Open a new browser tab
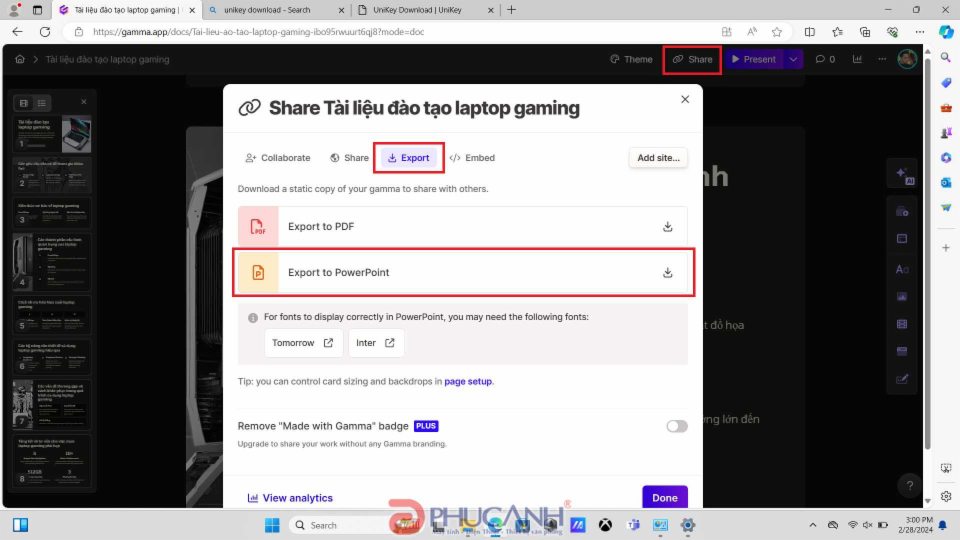Screen dimensions: 960x540 [x=511, y=10]
